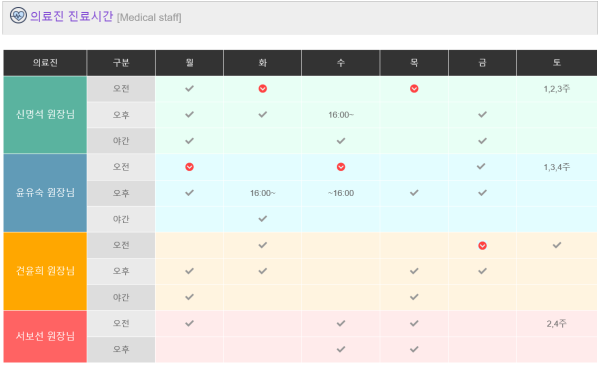The width and height of the screenshot is (600, 366).
Task: Click the "1,2,3주" Saturday cell
Action: (557, 89)
